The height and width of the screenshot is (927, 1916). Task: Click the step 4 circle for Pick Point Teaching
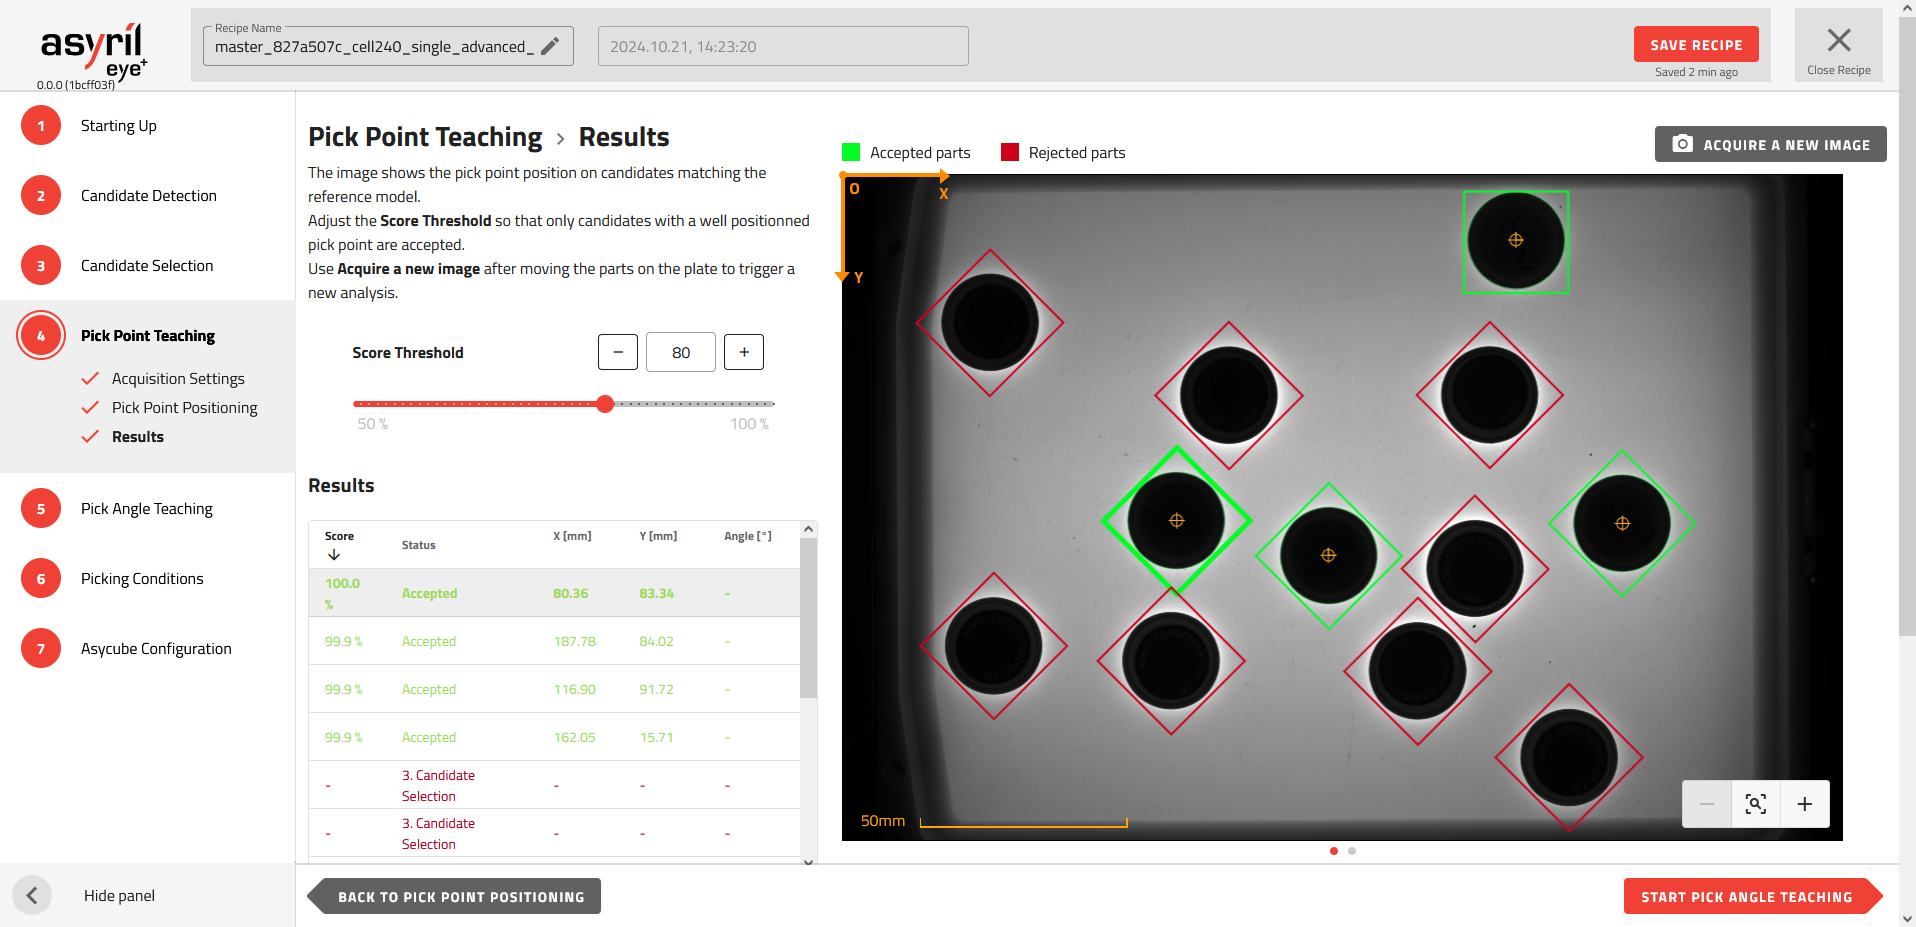pos(41,335)
